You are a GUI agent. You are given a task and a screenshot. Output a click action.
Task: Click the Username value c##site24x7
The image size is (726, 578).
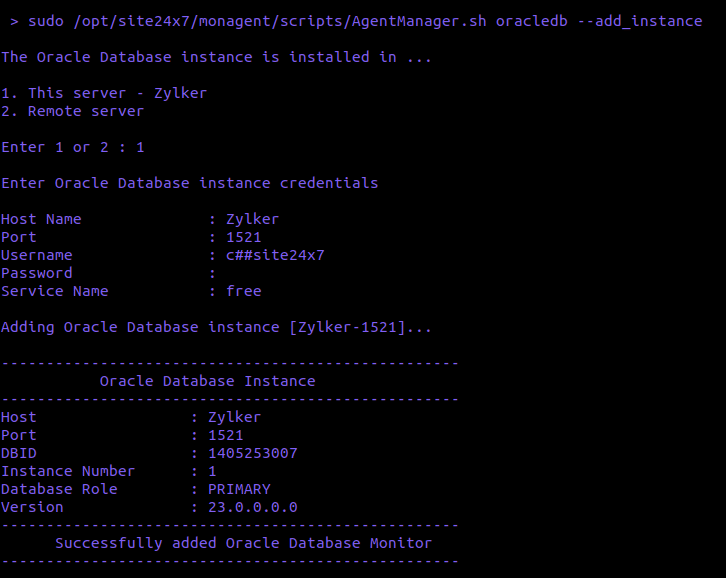pos(275,255)
